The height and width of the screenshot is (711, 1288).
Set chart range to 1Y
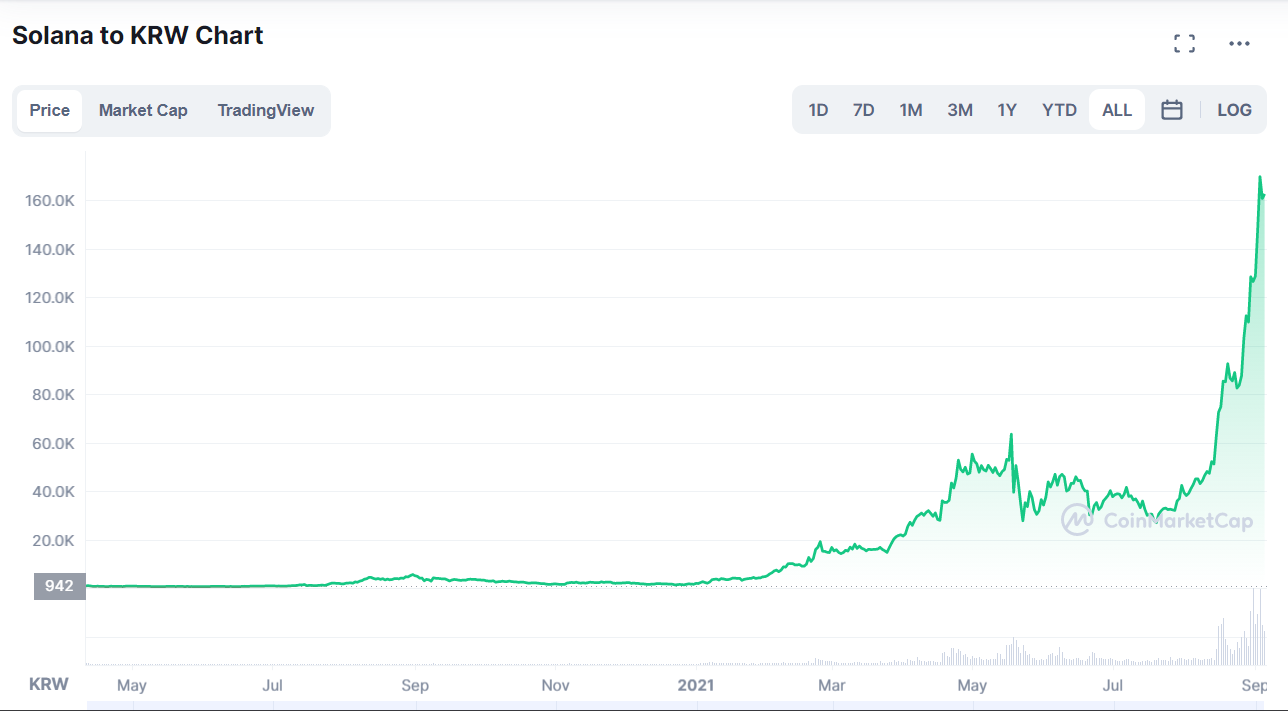tap(1007, 110)
